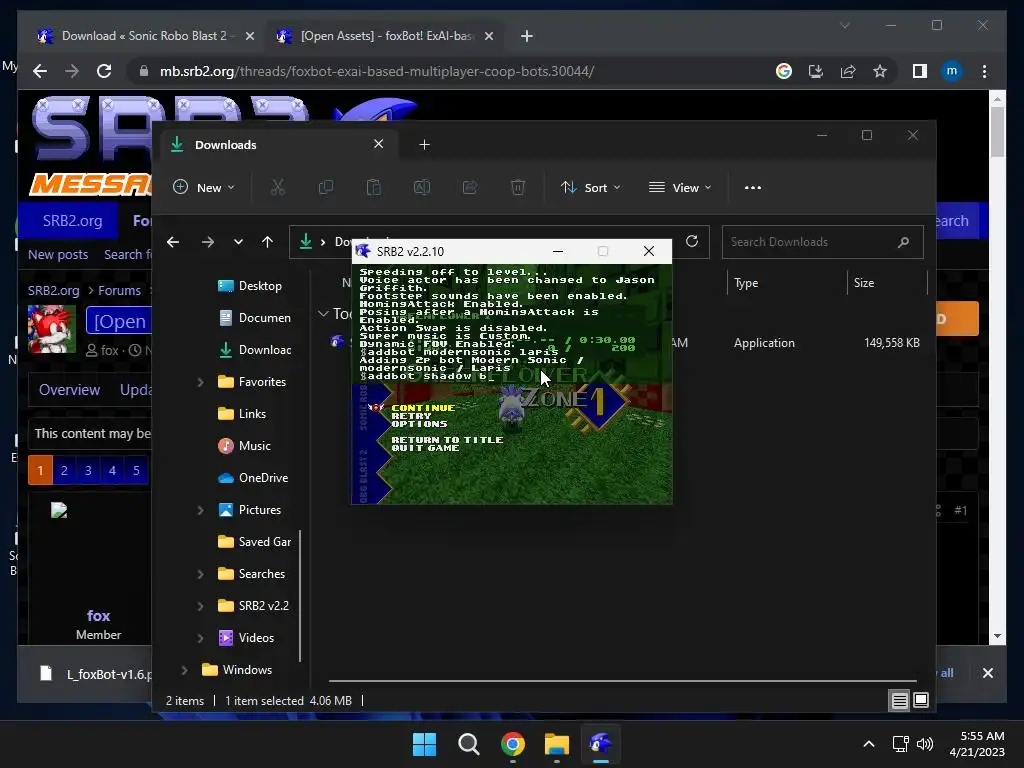
Task: Close the Downloads Explorer tab
Action: (378, 144)
